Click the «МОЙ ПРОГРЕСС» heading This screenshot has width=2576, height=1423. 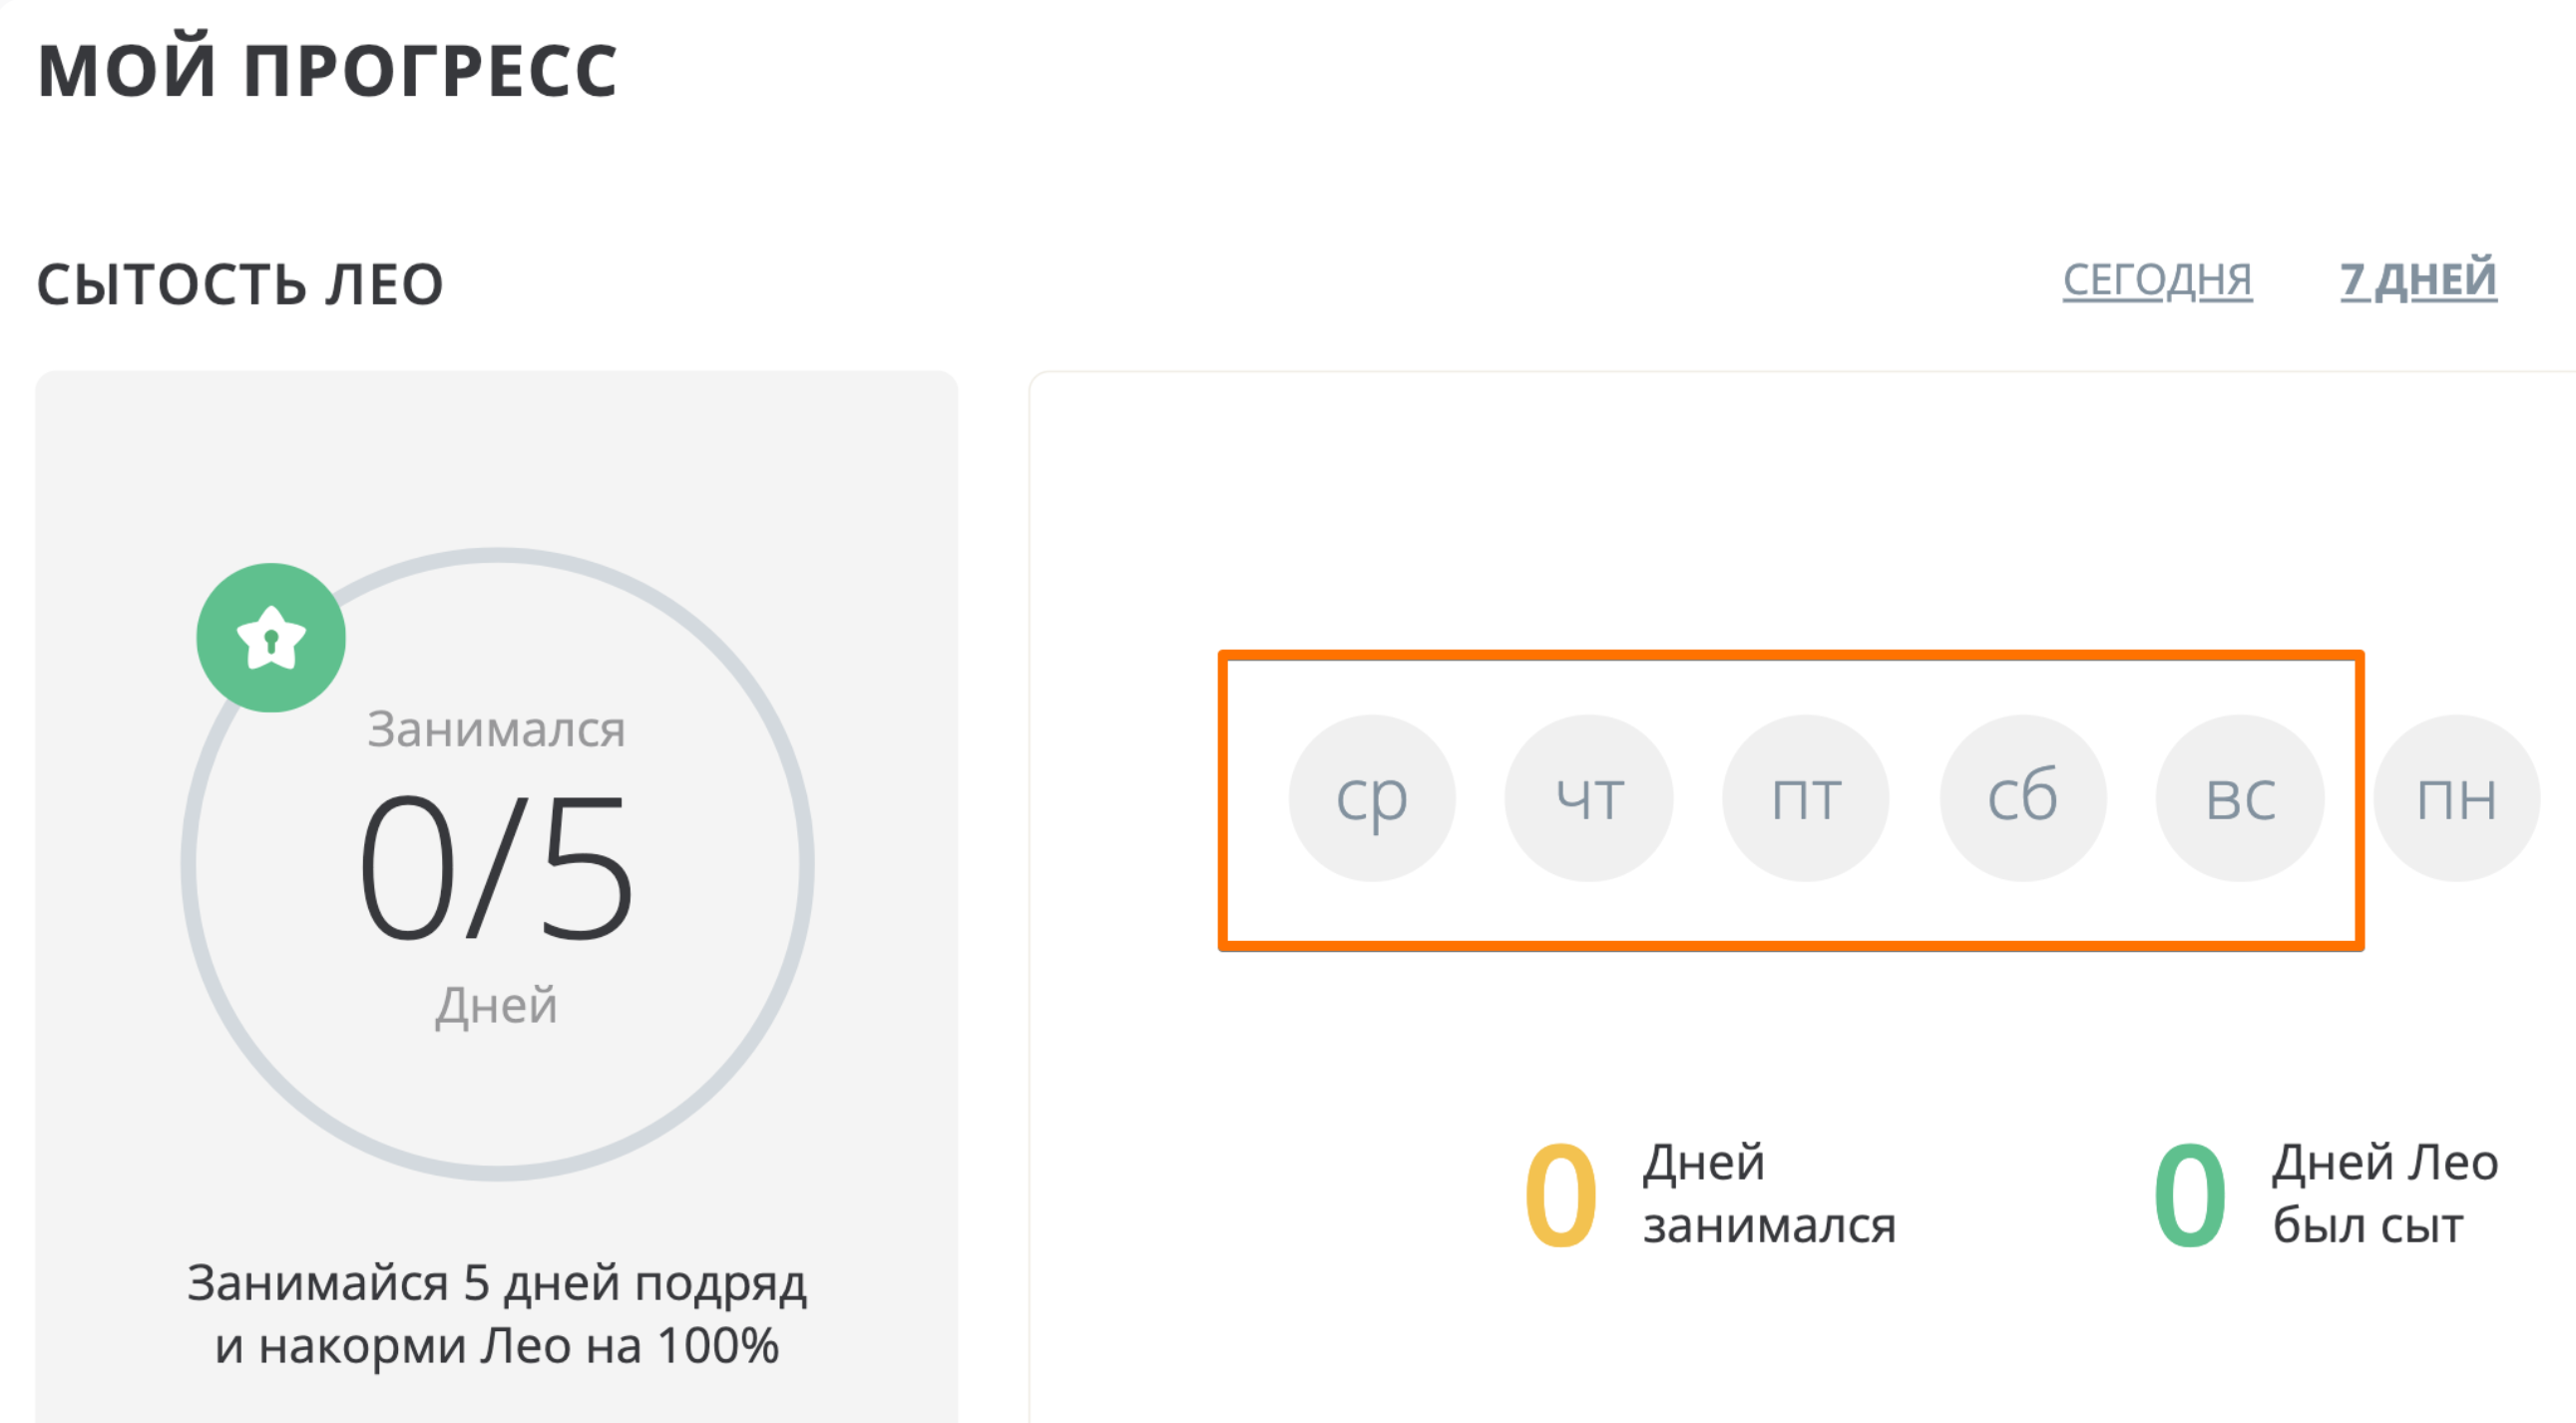[x=328, y=71]
